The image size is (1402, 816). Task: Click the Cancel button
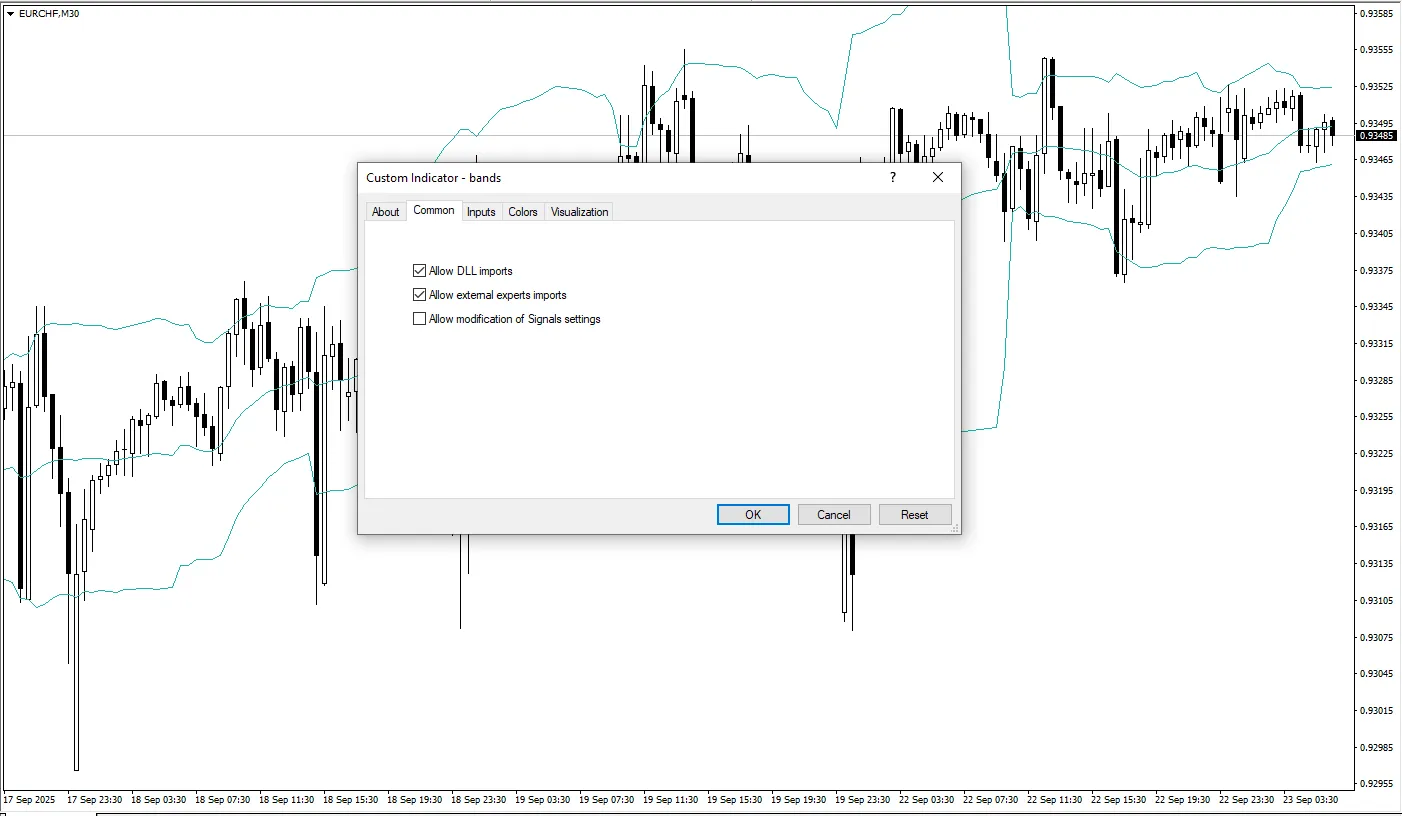834,514
